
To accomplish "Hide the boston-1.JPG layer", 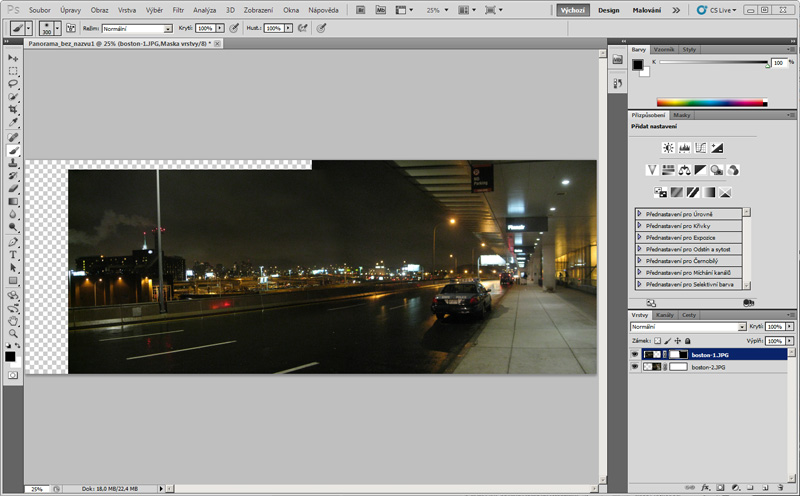I will pos(635,354).
